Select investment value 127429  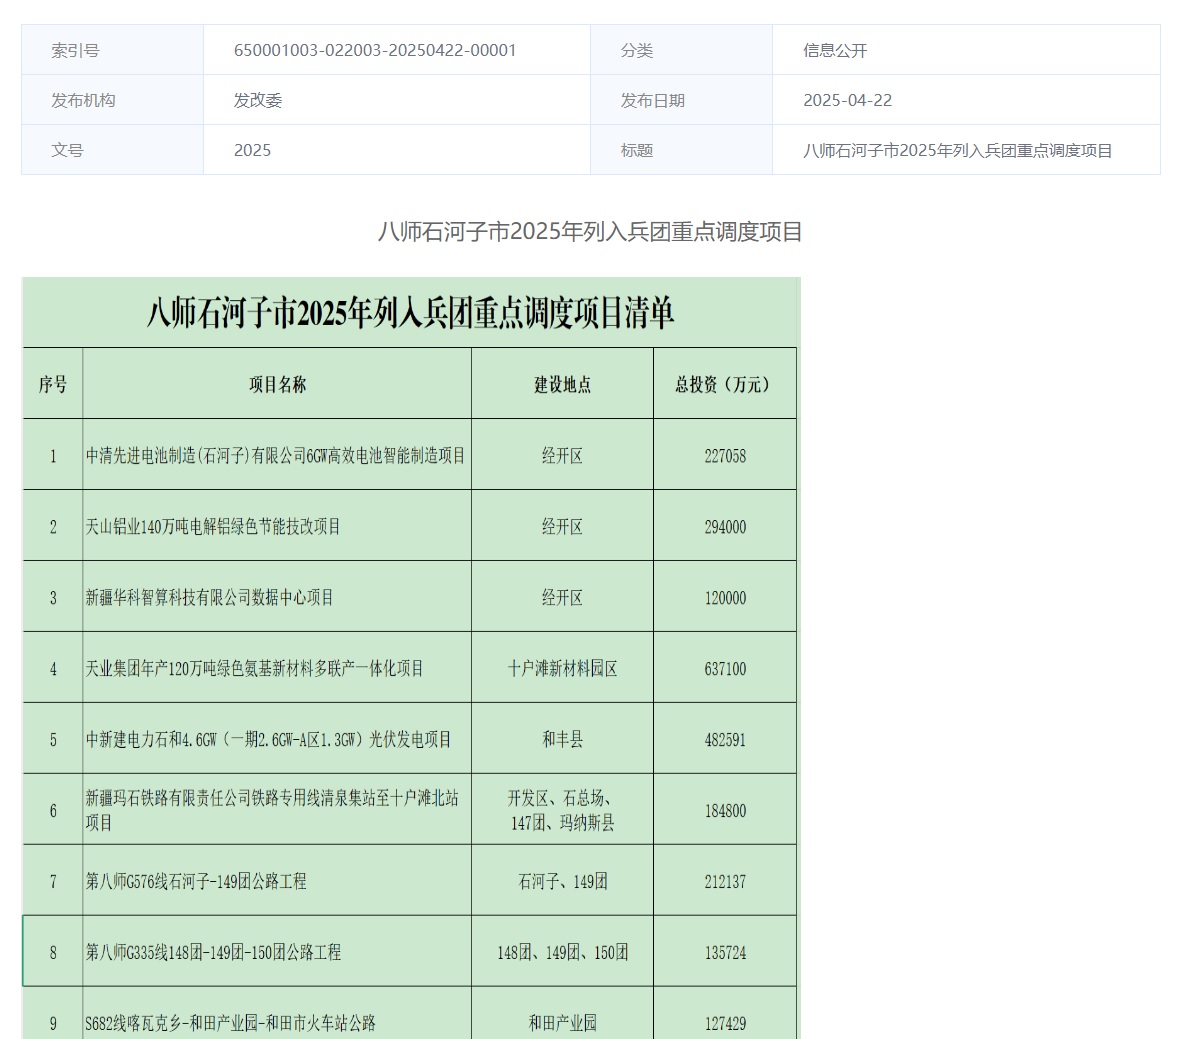(x=725, y=1023)
